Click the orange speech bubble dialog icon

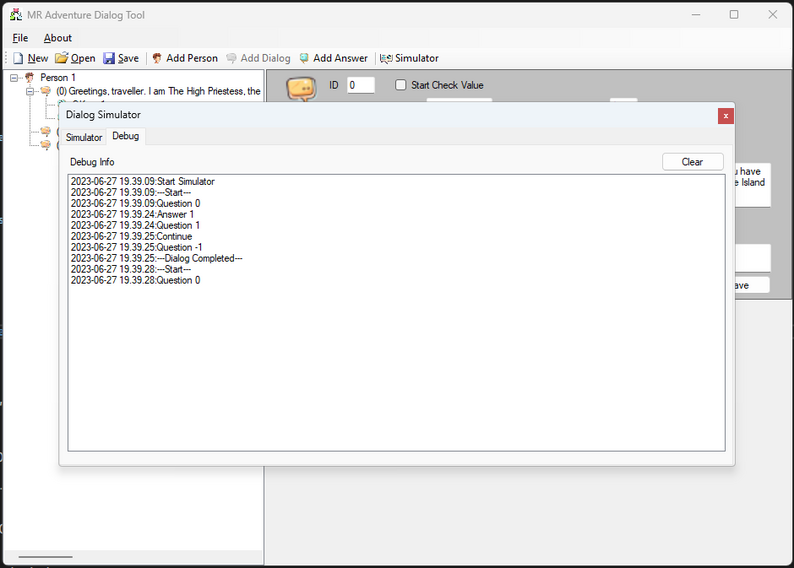(301, 89)
